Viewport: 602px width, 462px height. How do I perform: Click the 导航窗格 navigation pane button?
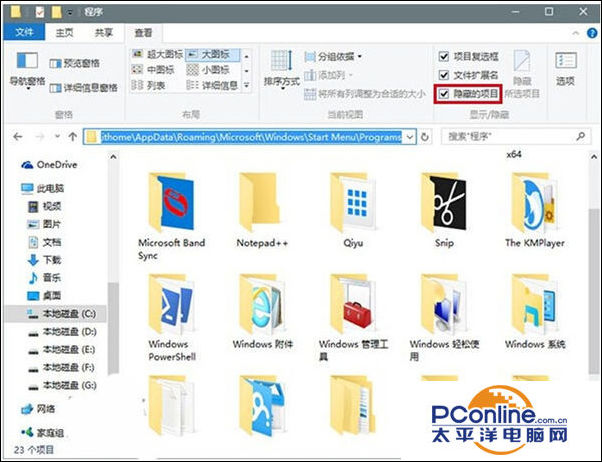(x=27, y=70)
